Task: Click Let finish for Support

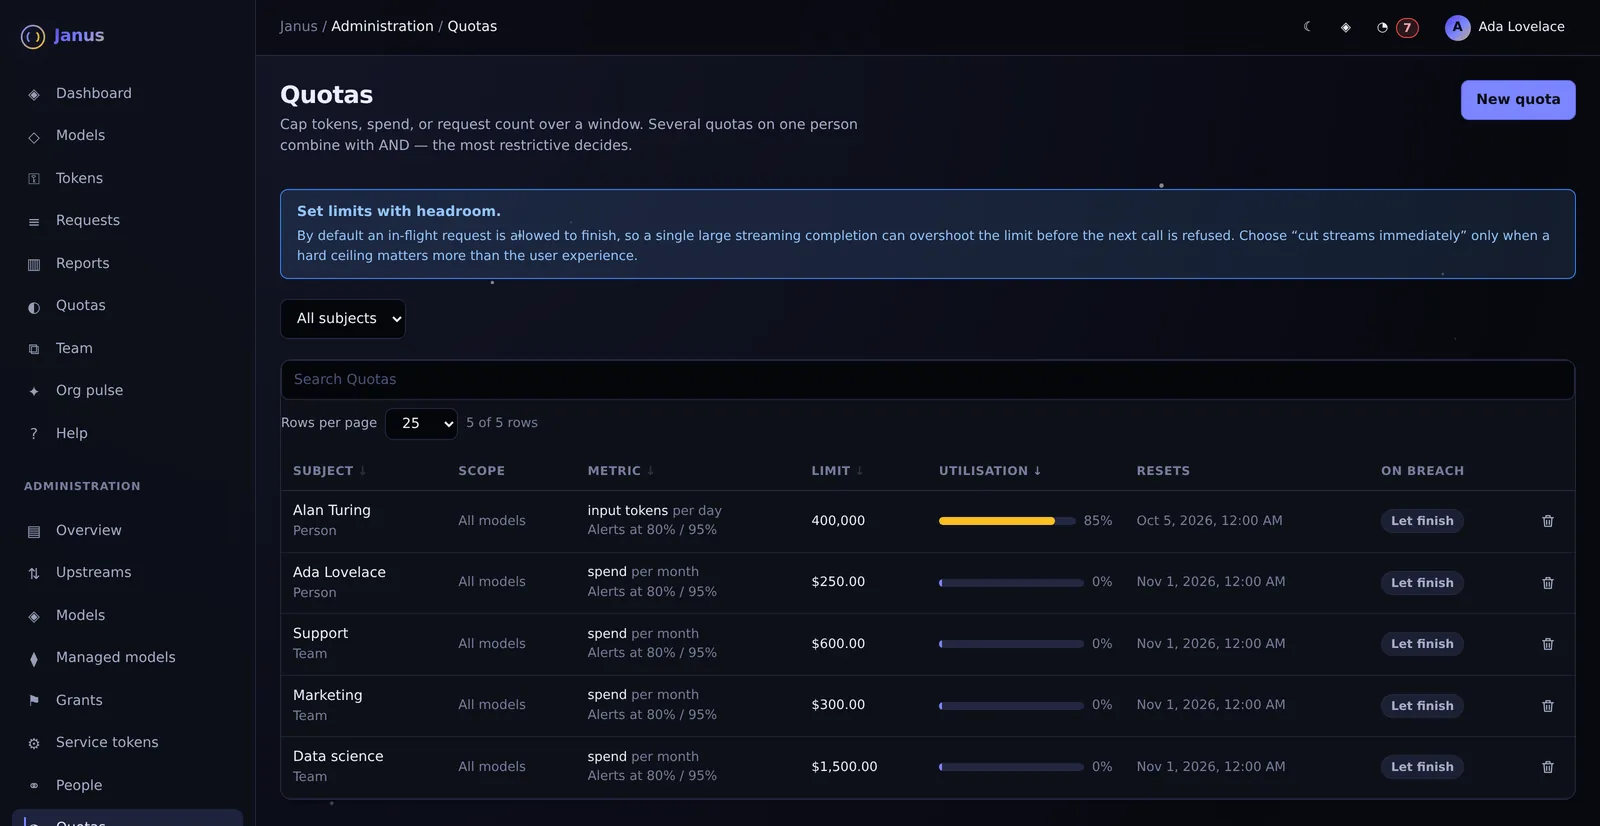Action: (x=1422, y=644)
